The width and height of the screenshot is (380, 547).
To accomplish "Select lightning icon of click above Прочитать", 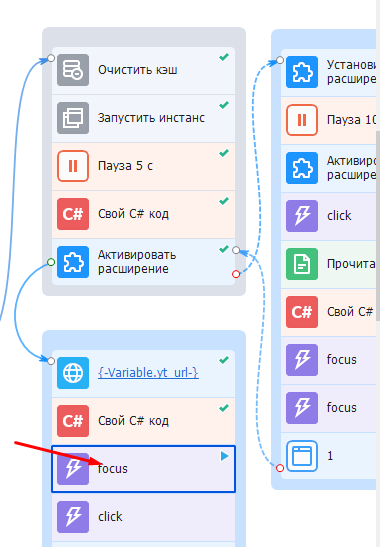I will 302,216.
